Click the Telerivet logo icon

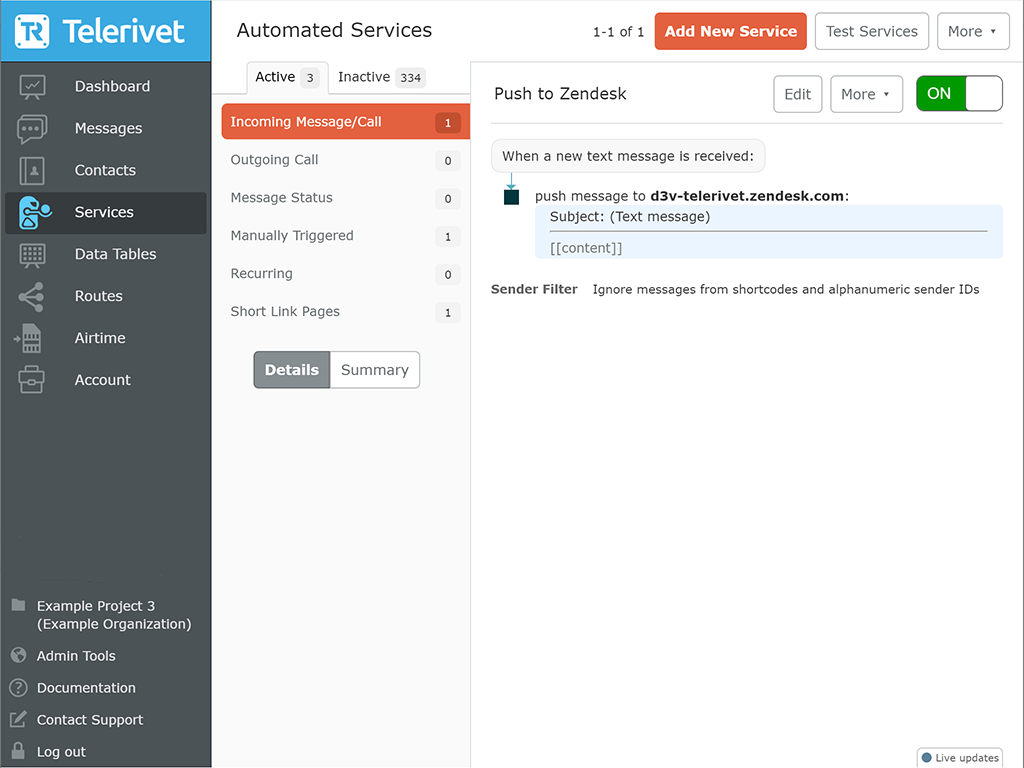(33, 31)
